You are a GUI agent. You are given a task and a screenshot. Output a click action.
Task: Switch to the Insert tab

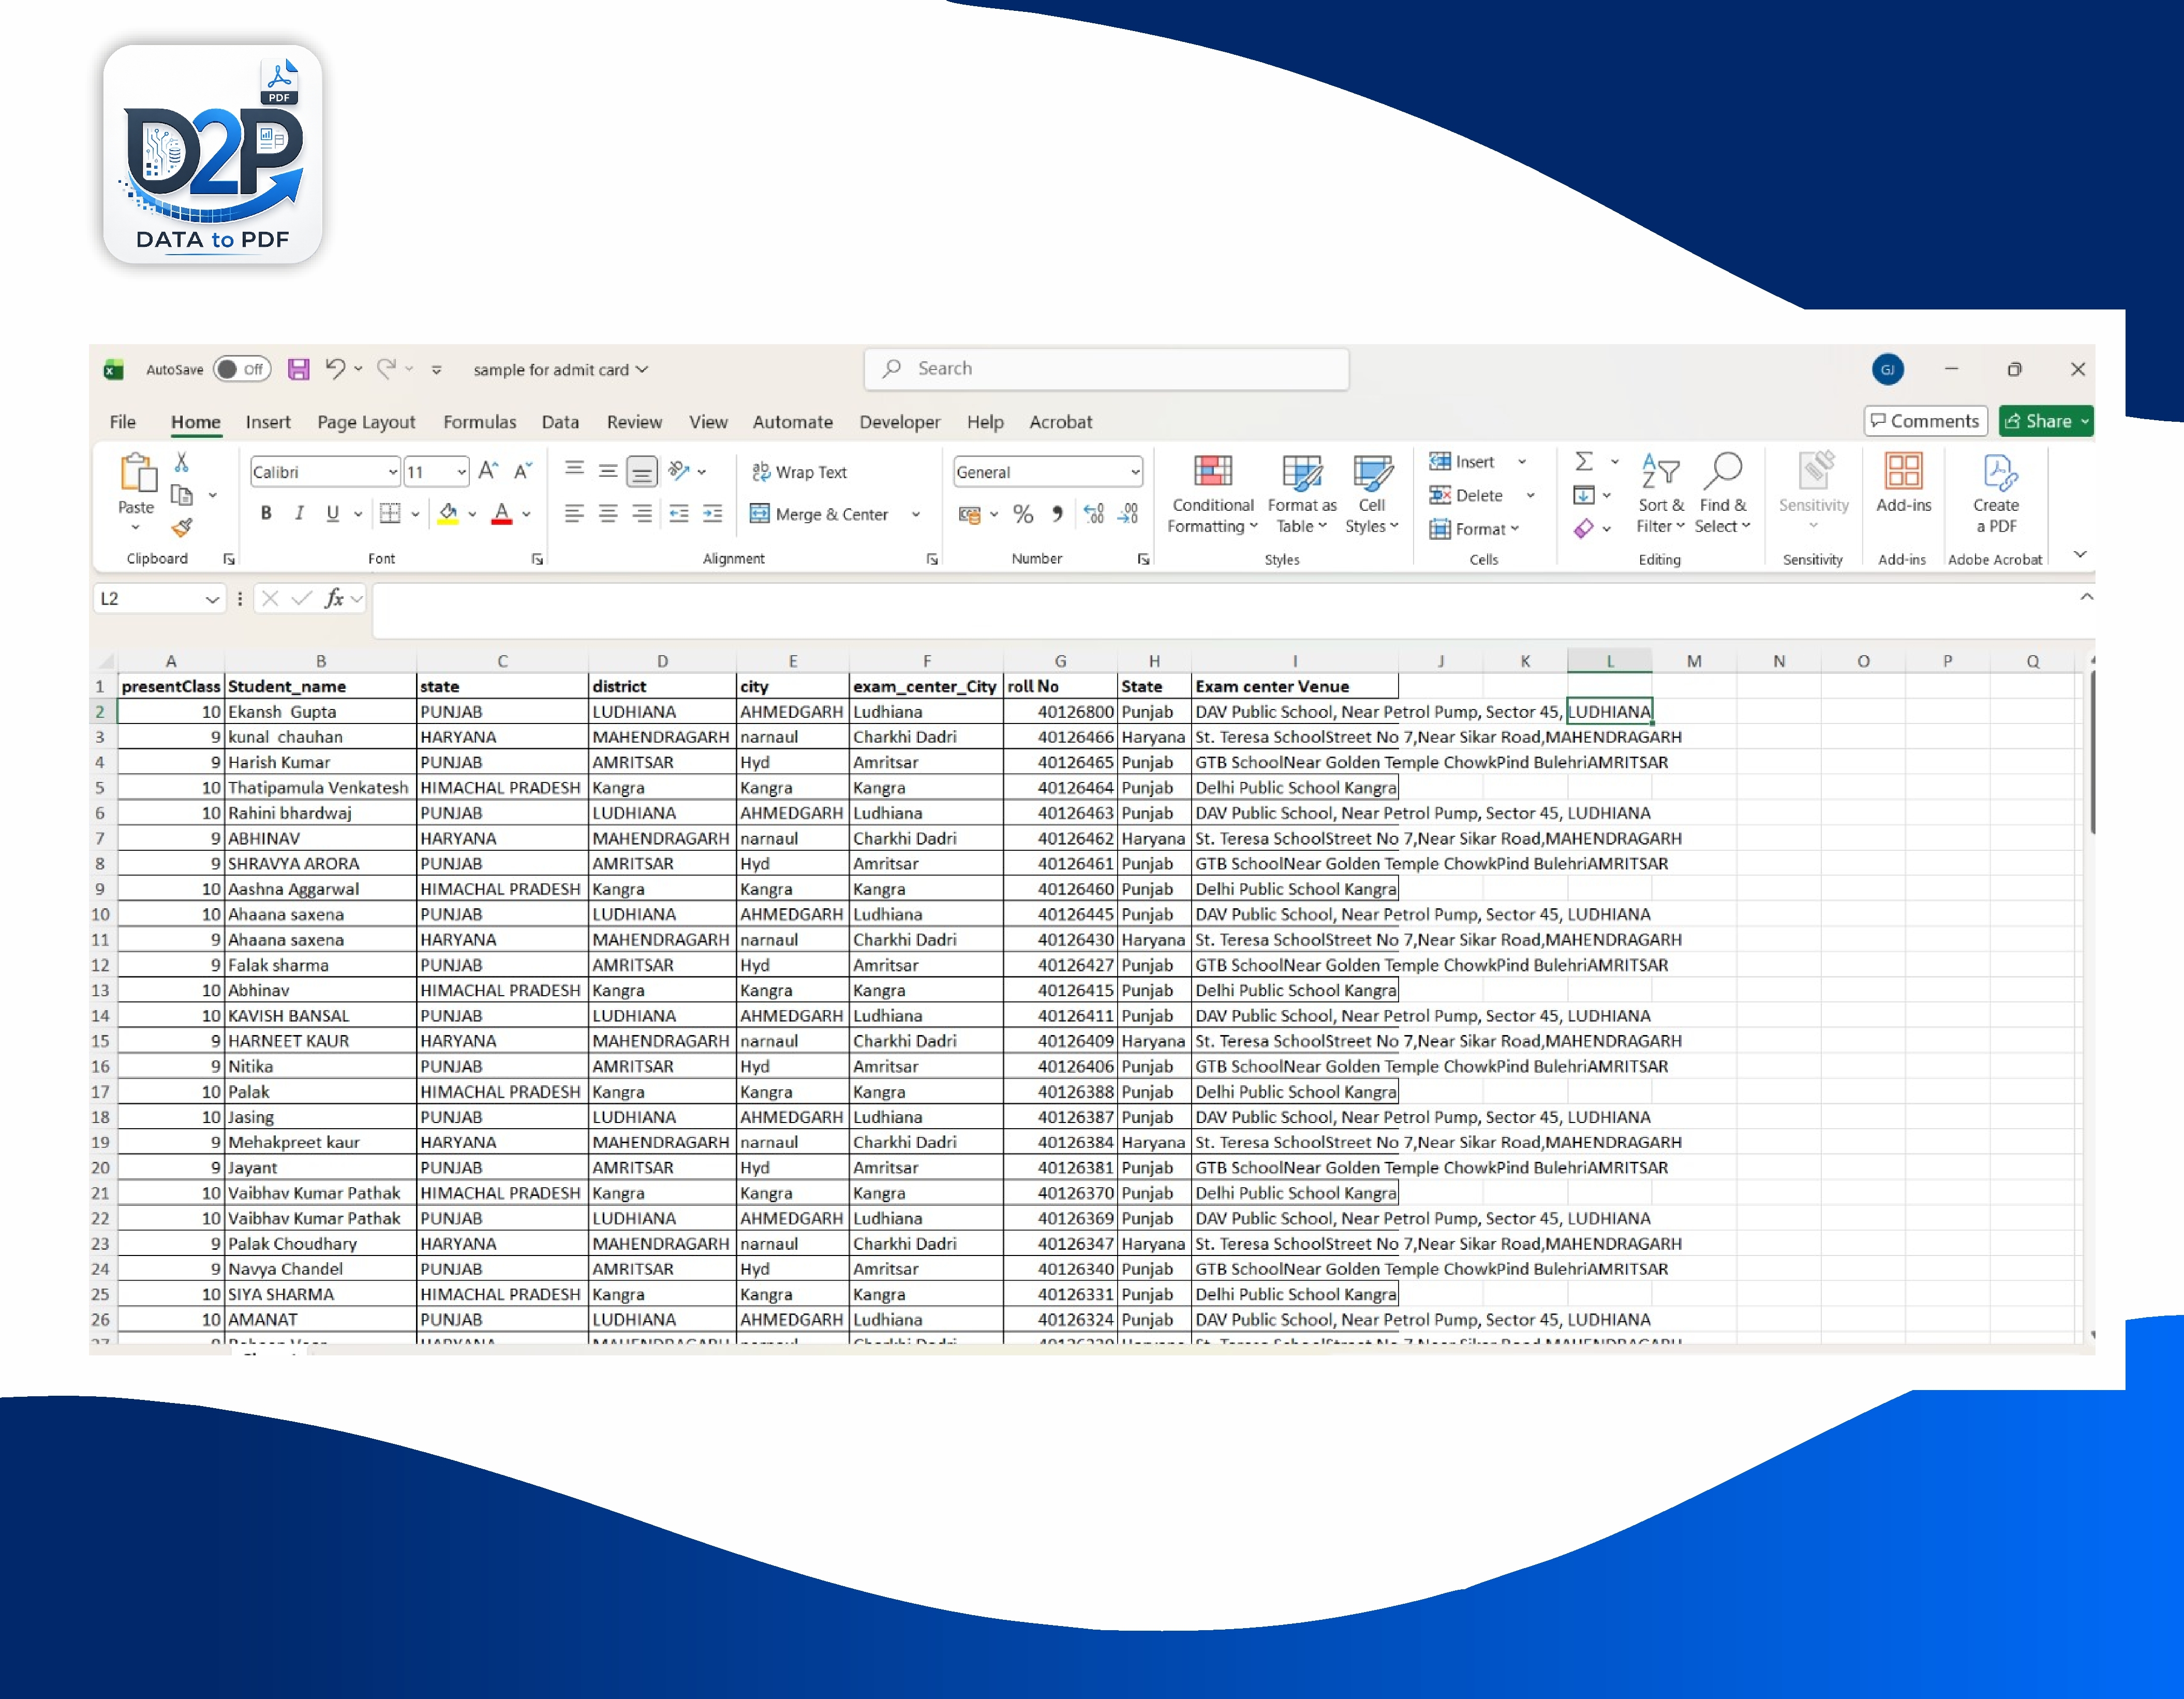(x=268, y=422)
